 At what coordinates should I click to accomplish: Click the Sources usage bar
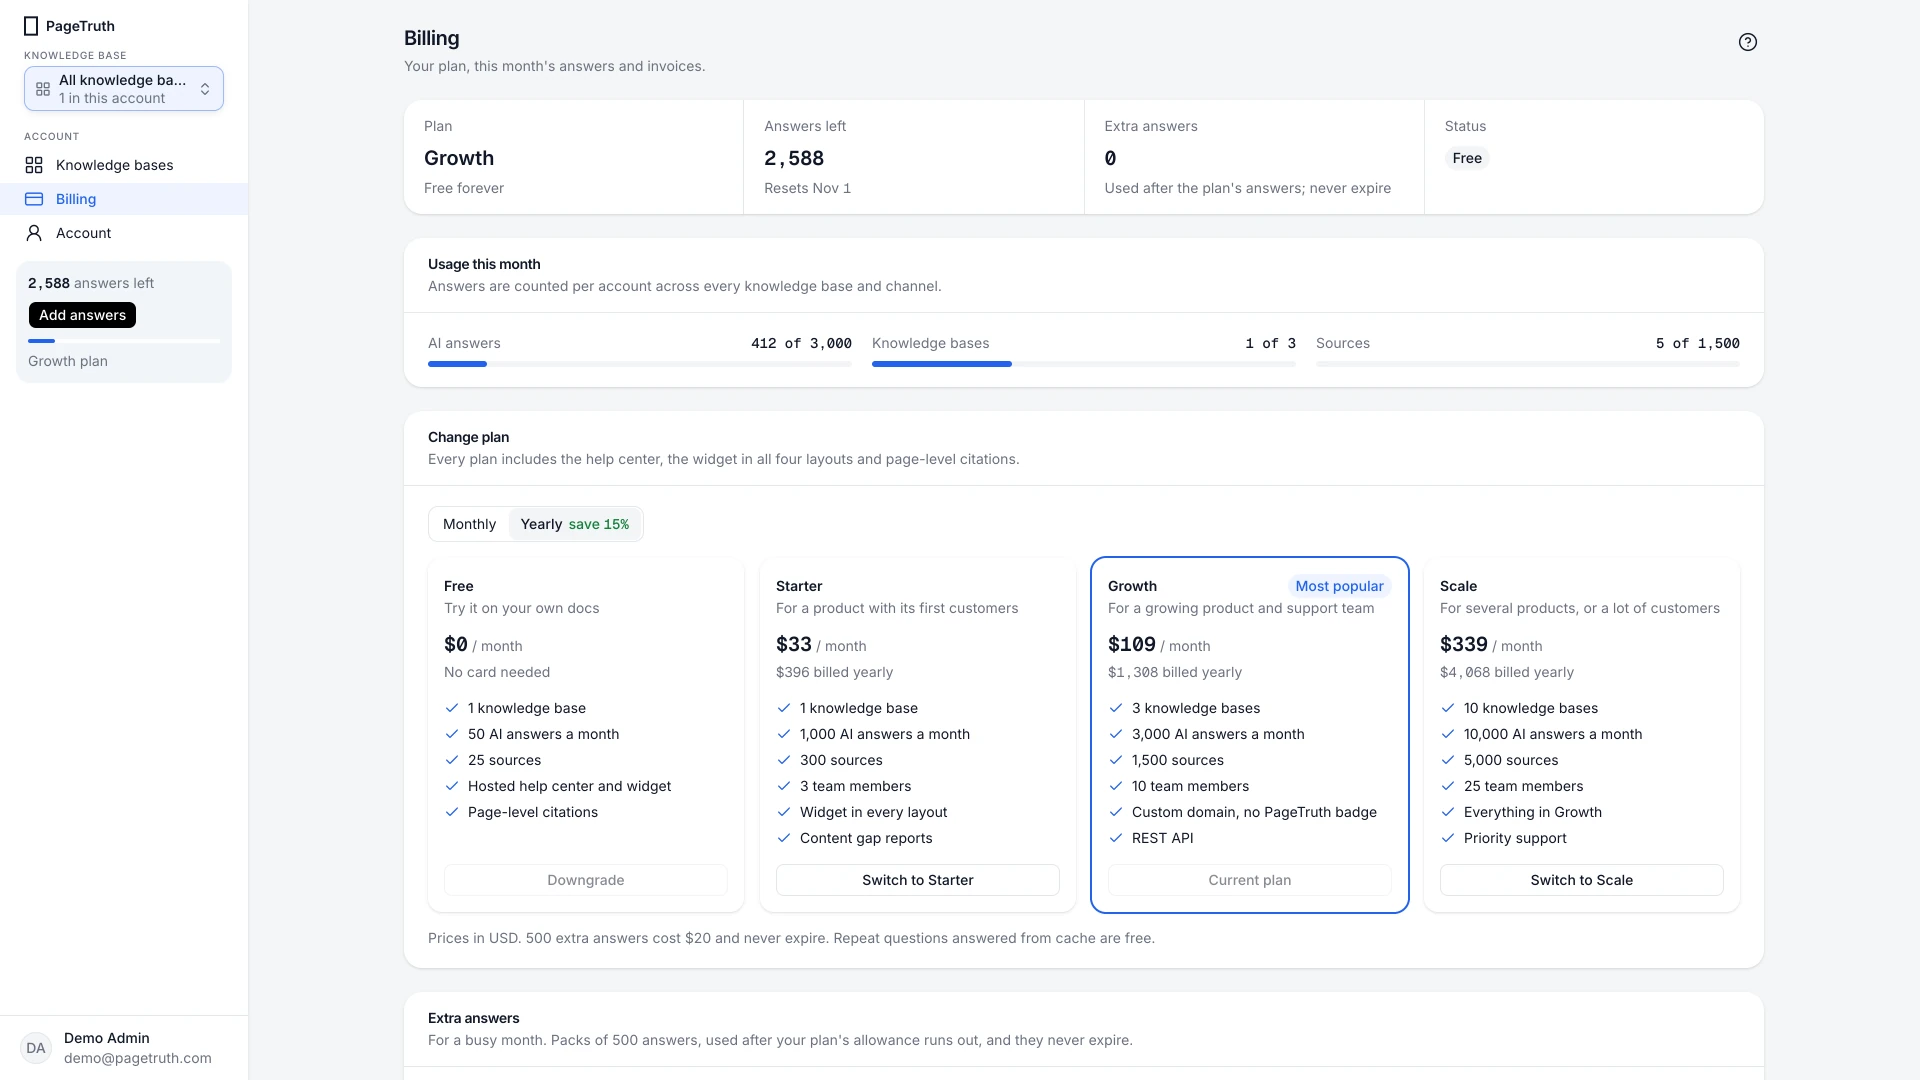pos(1528,364)
